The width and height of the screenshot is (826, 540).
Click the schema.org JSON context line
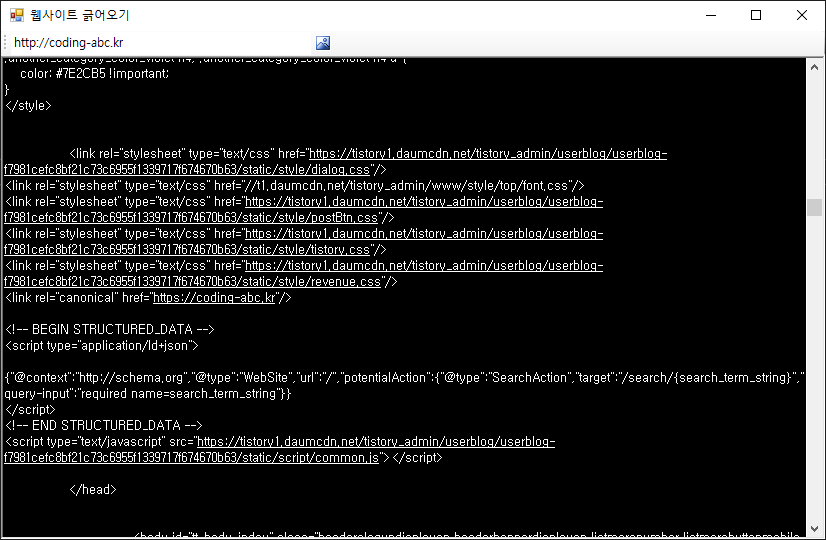point(404,378)
